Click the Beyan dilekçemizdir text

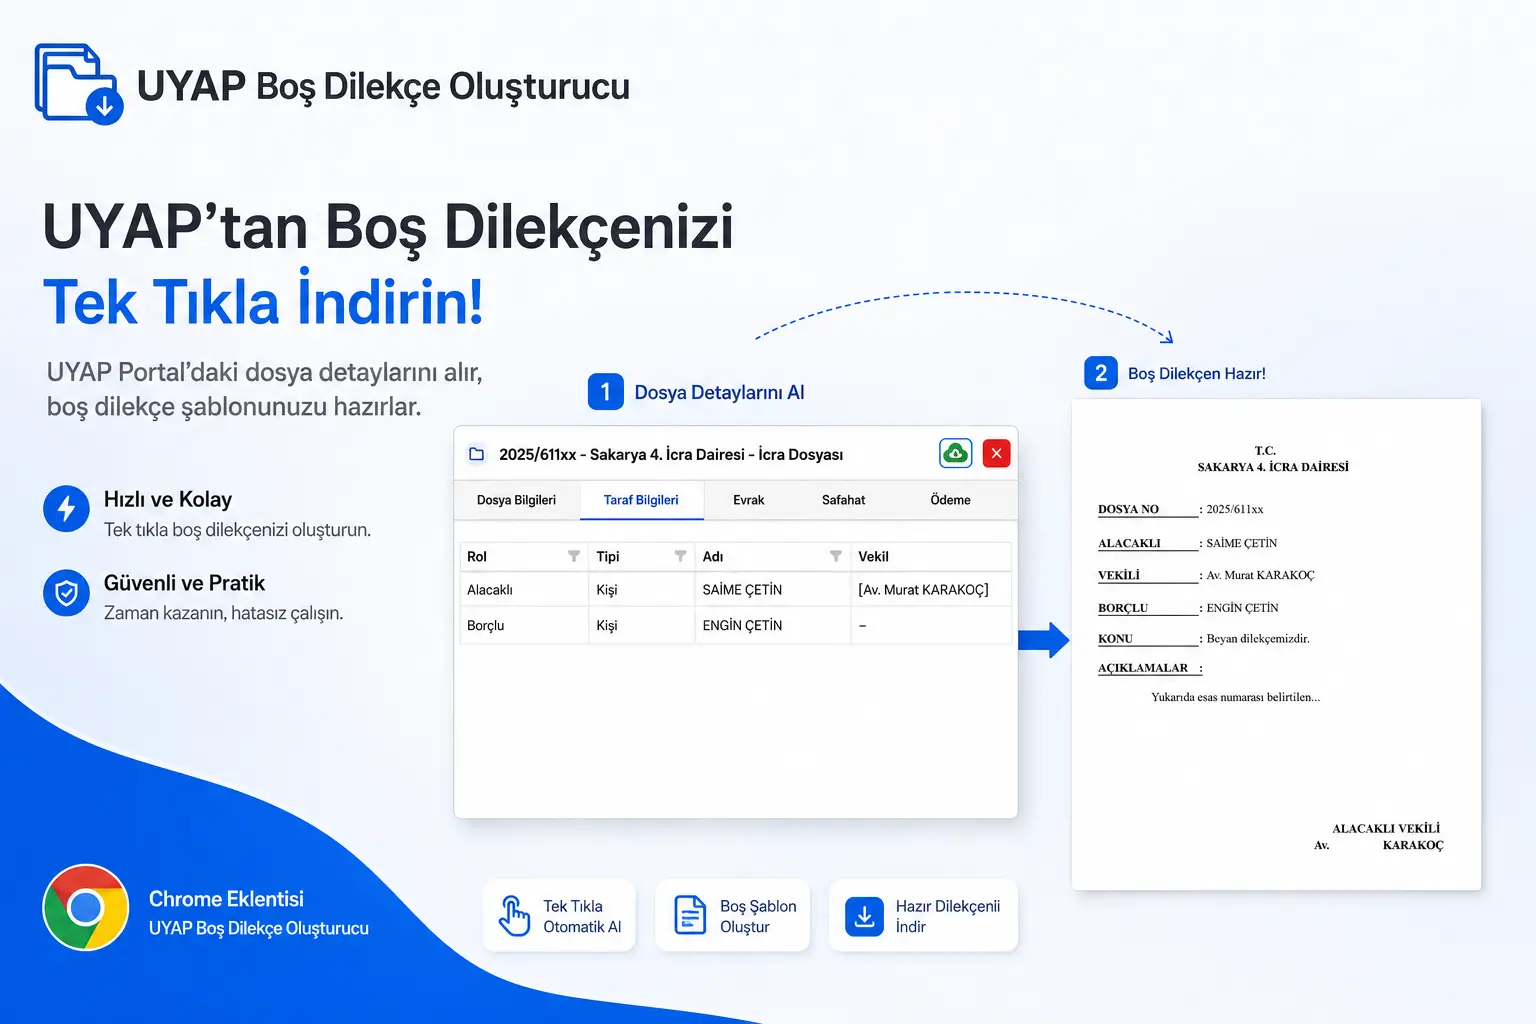(1258, 638)
